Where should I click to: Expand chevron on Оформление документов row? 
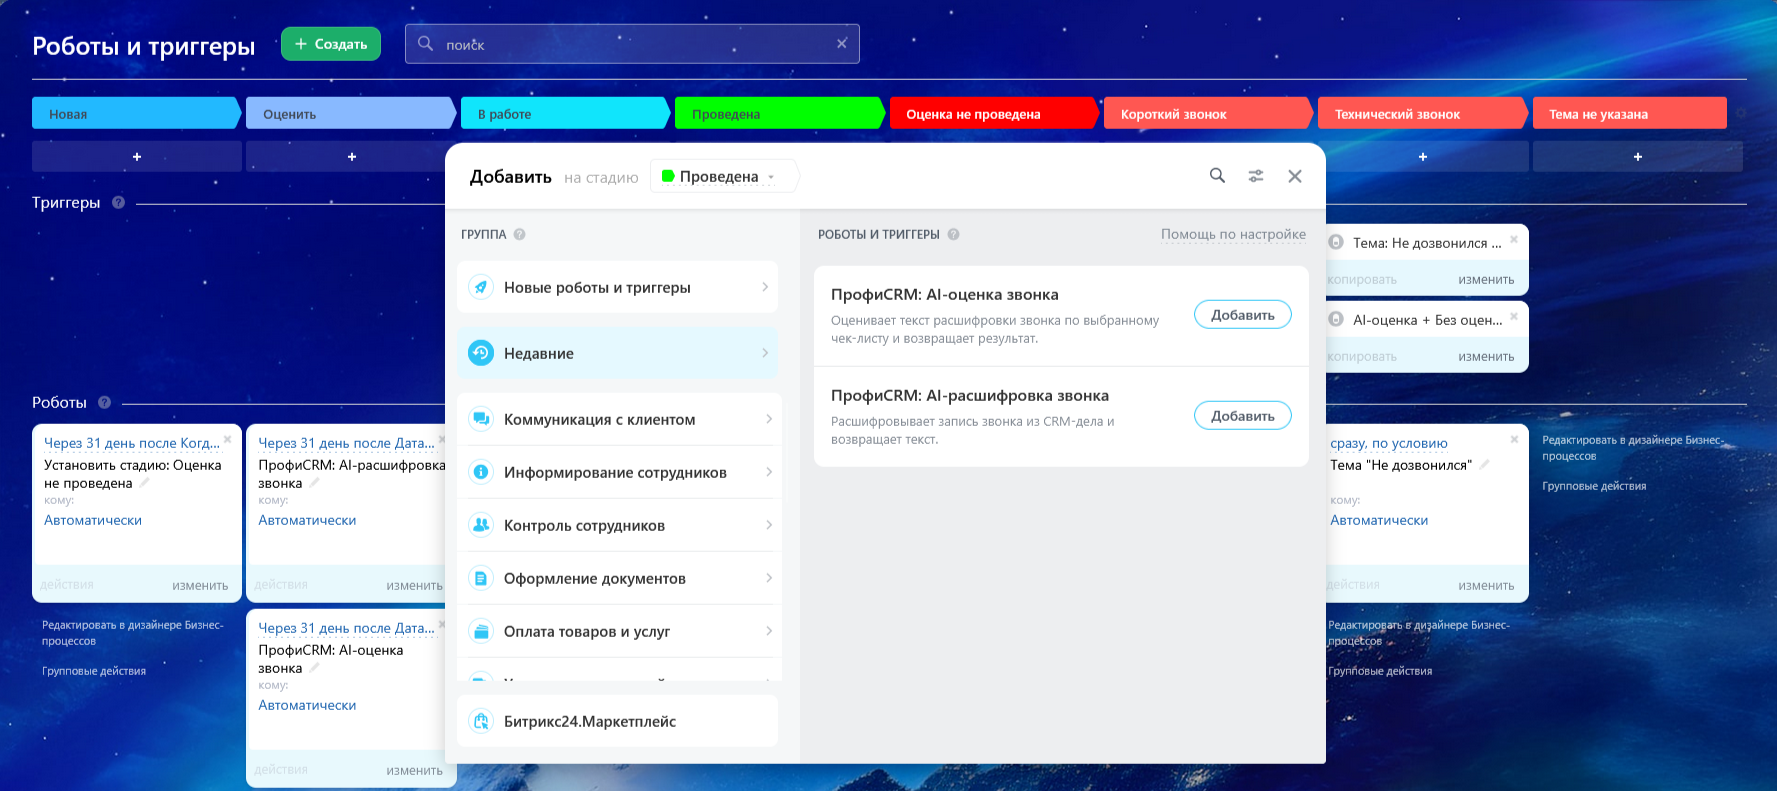pos(769,578)
